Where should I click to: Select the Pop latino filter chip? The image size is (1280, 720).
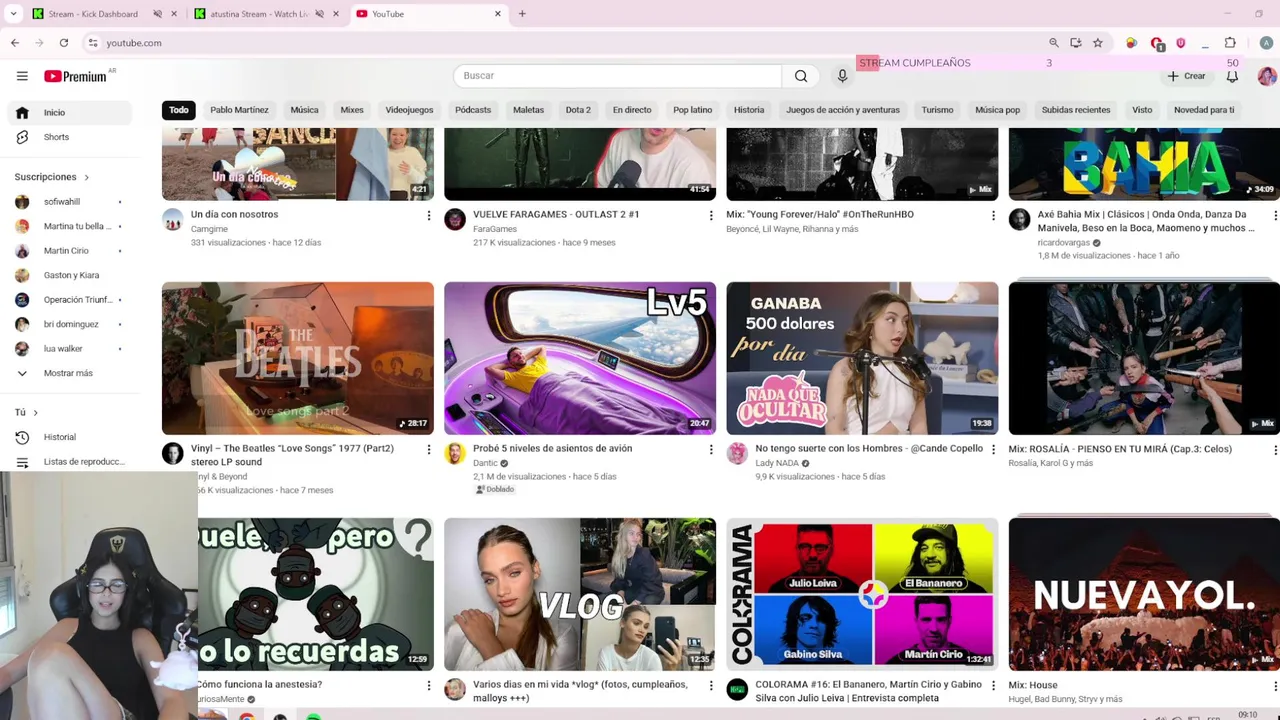[x=692, y=110]
